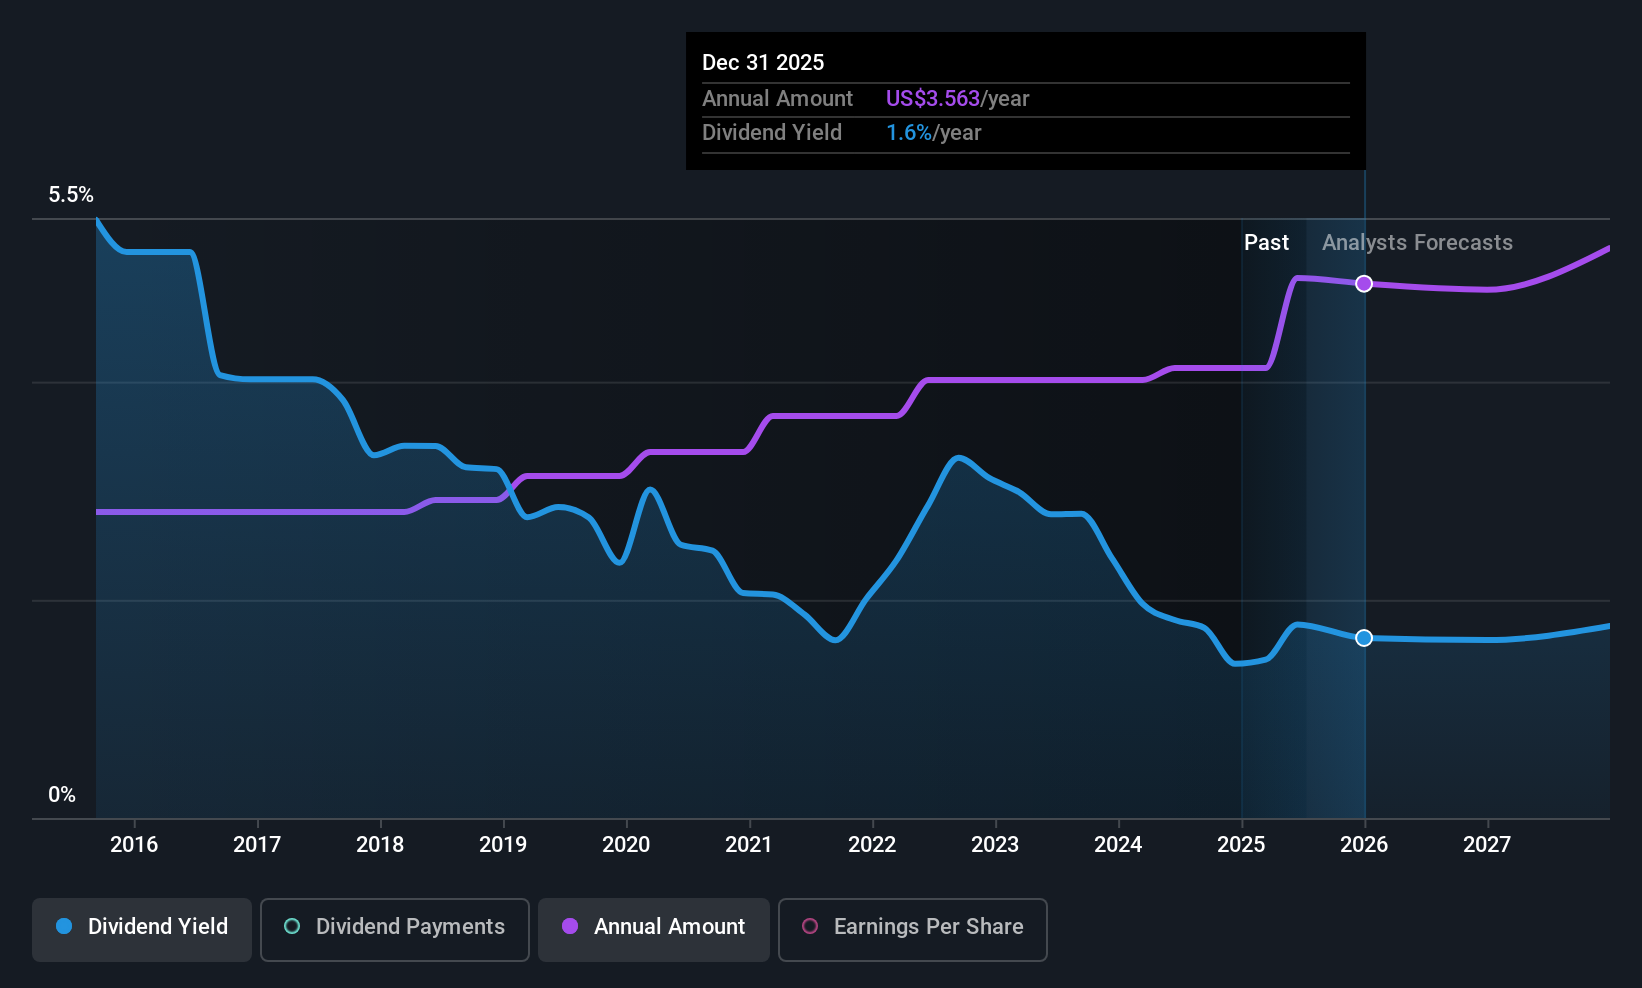Click the Analysts Forecasts label

tap(1417, 243)
